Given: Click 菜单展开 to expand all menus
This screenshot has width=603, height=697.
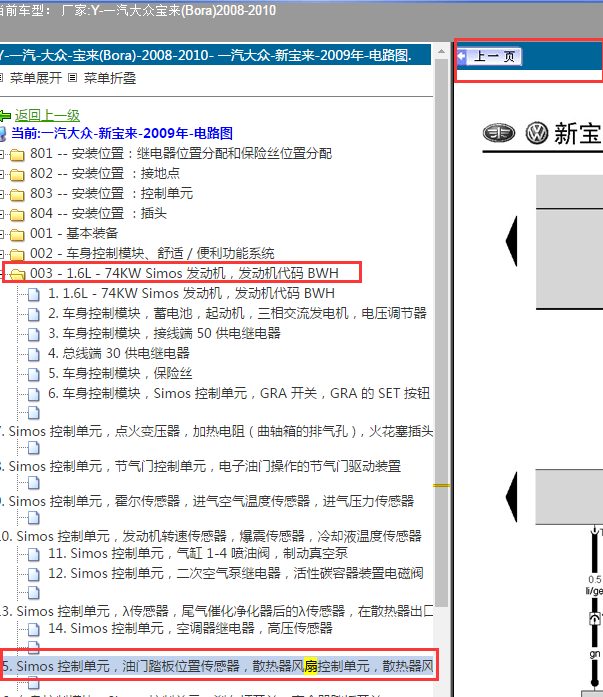Looking at the screenshot, I should [x=36, y=78].
